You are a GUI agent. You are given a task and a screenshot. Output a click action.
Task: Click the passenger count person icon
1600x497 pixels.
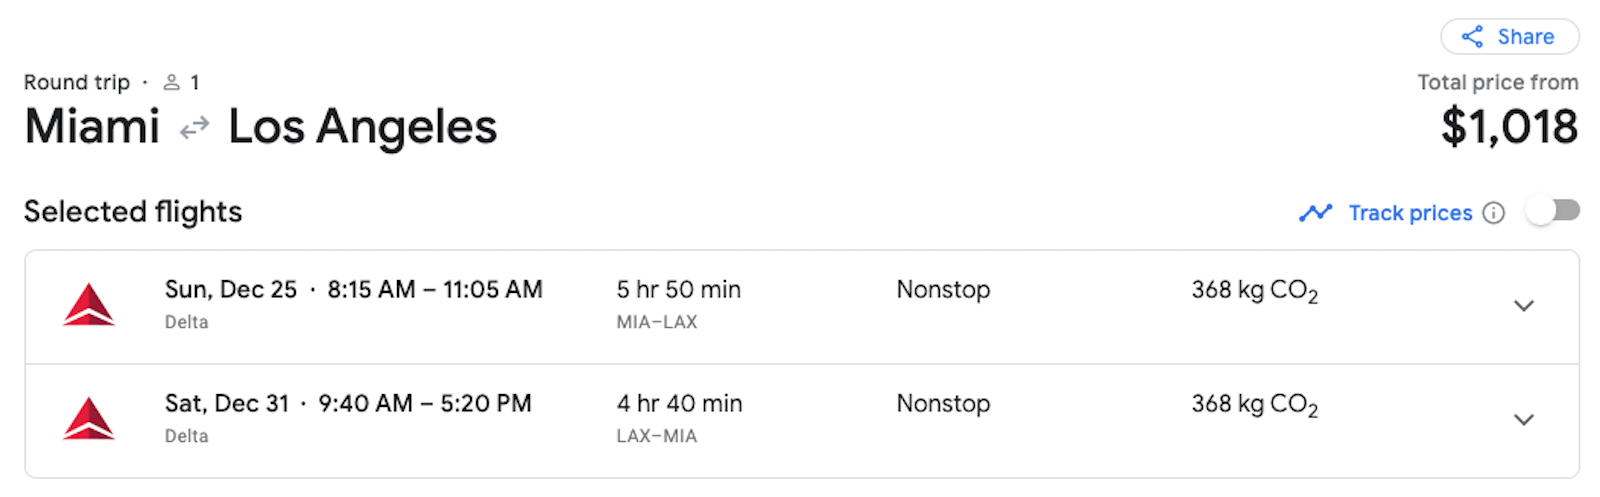tap(172, 82)
